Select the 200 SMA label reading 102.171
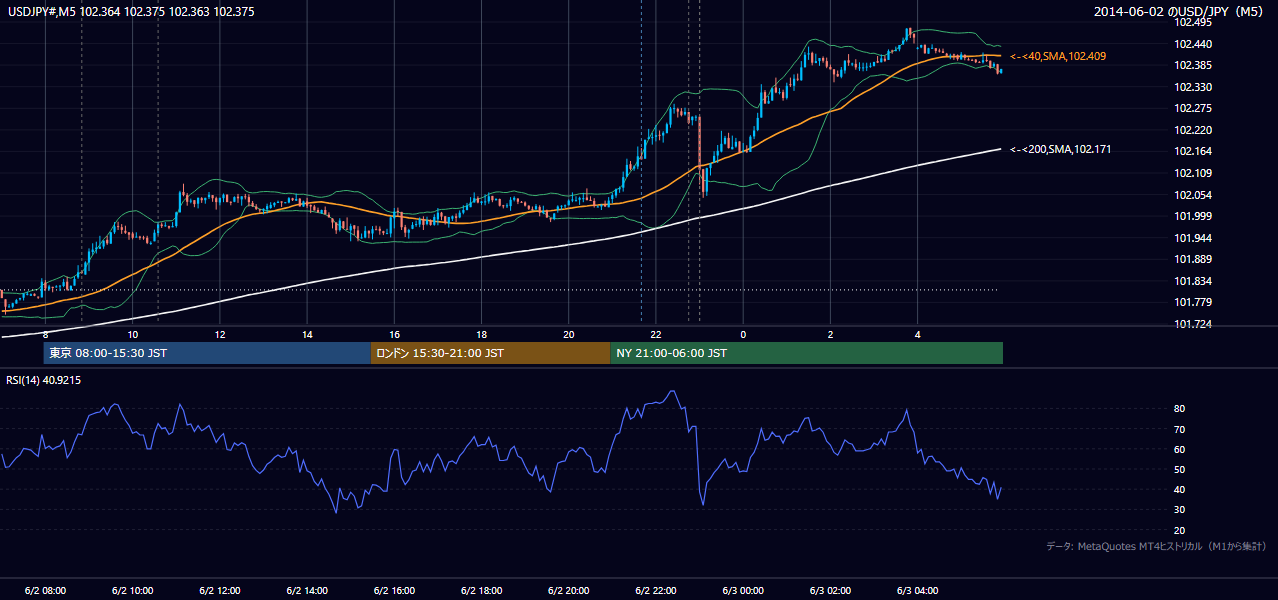The image size is (1278, 600). coord(1060,149)
